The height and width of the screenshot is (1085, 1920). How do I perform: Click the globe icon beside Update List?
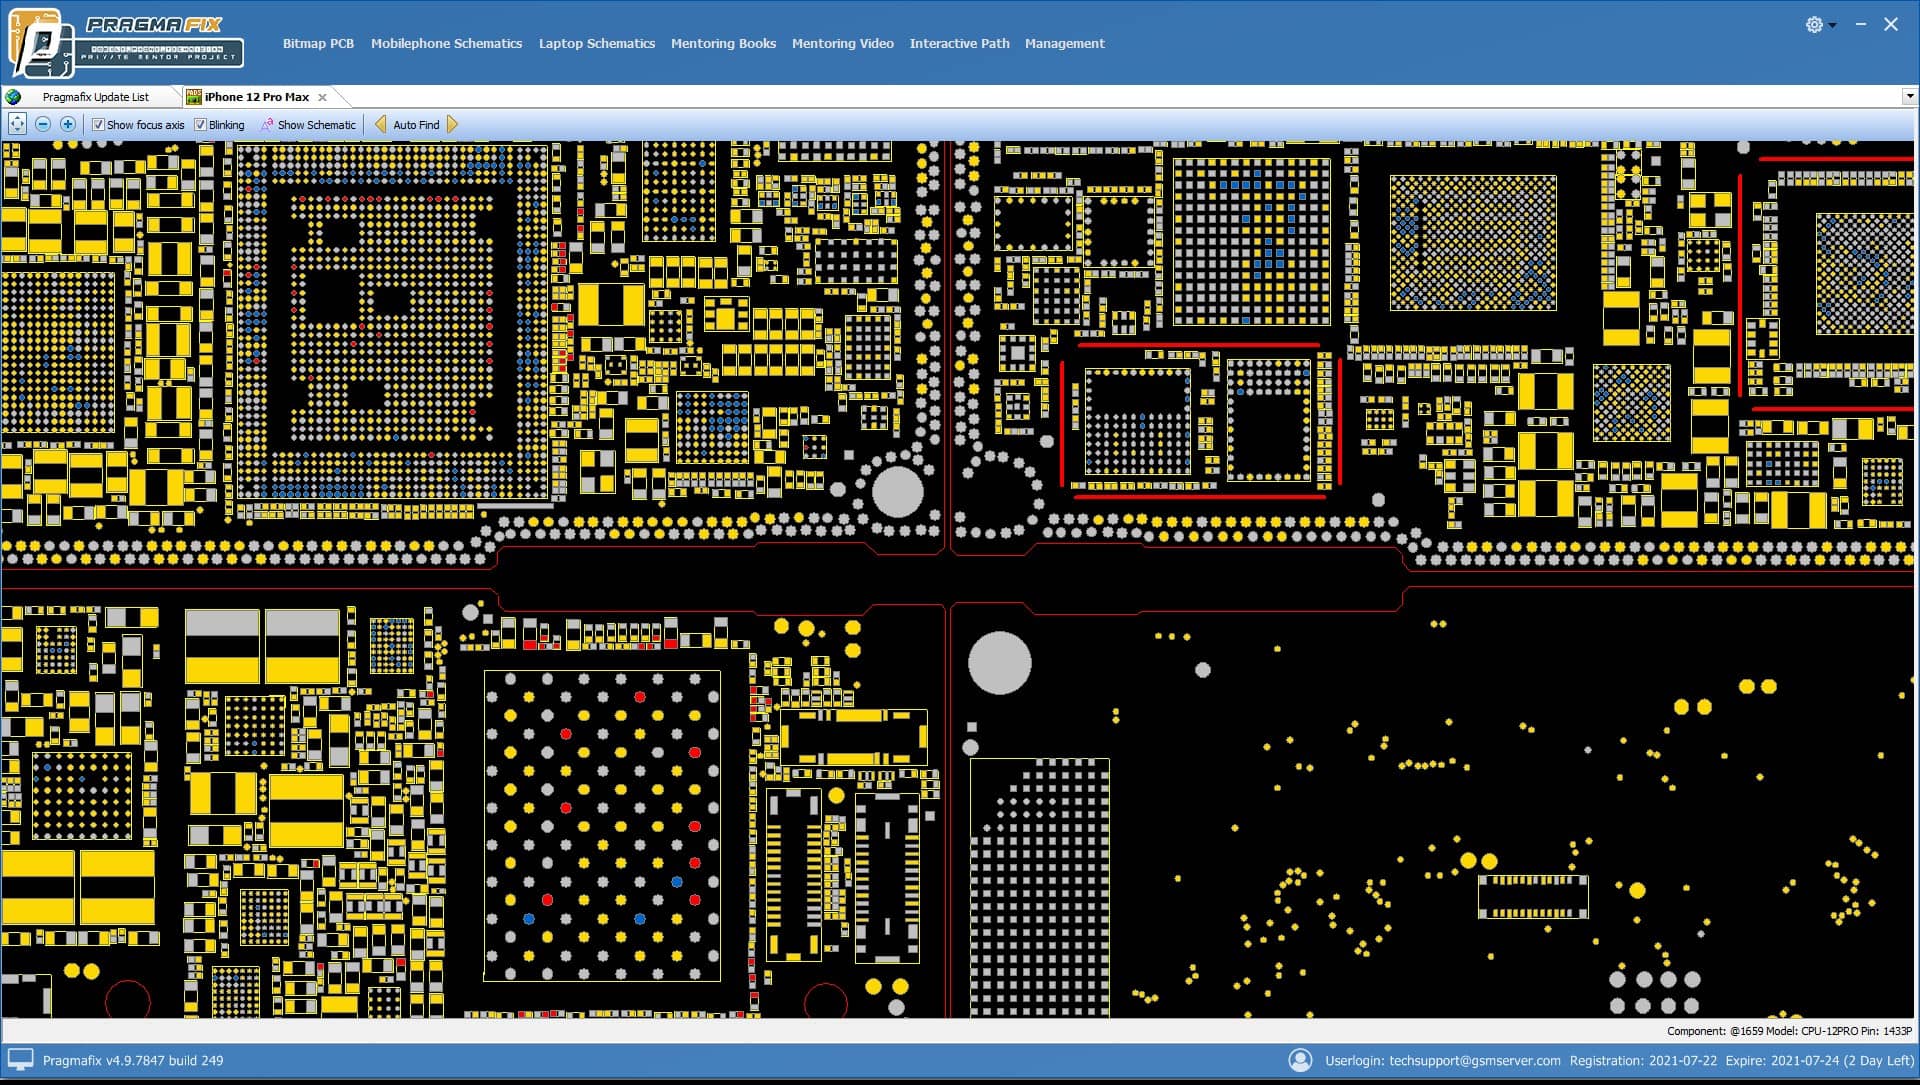tap(13, 97)
